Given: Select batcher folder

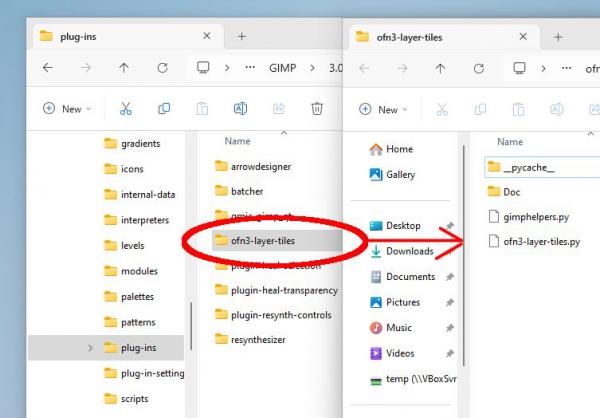Looking at the screenshot, I should pos(239,191).
